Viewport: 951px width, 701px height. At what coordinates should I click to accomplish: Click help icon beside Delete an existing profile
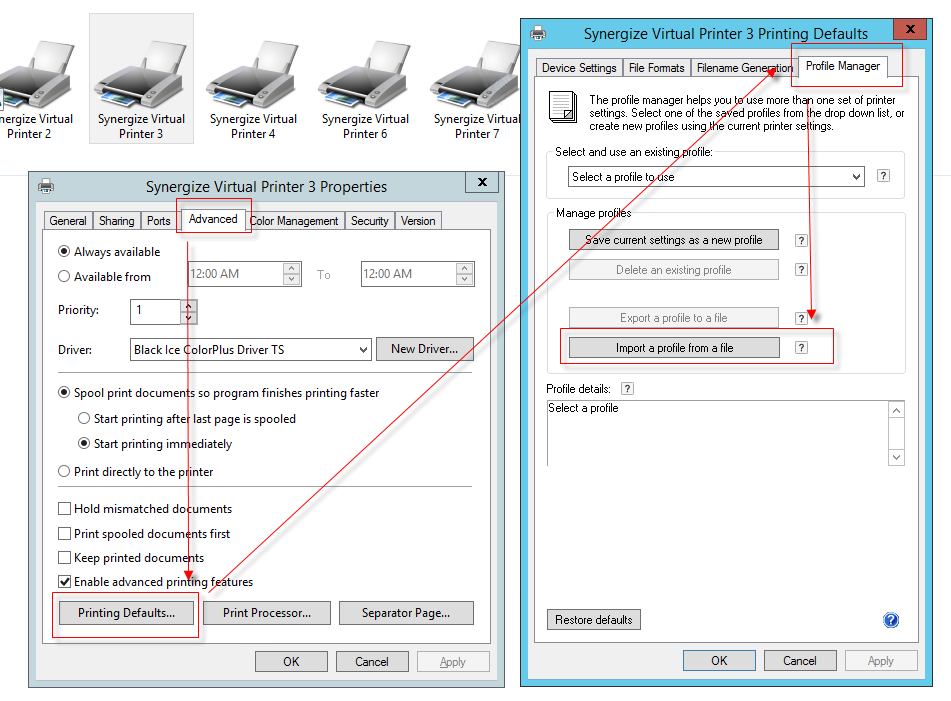point(801,269)
